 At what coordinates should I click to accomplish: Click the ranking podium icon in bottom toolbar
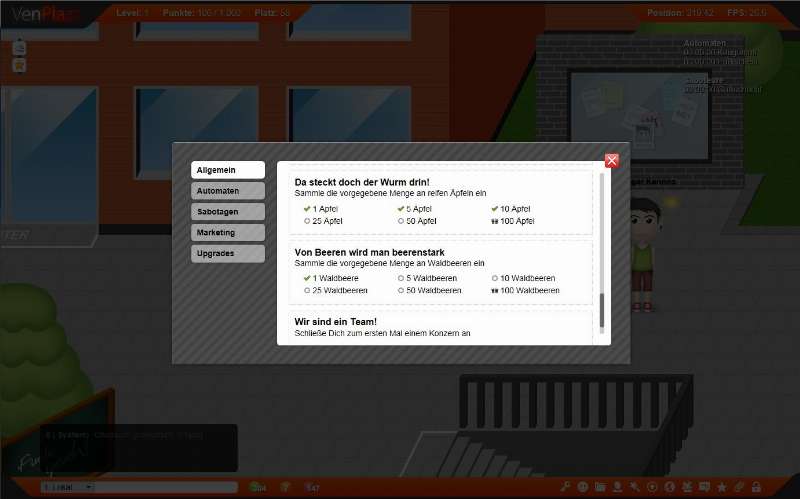687,487
